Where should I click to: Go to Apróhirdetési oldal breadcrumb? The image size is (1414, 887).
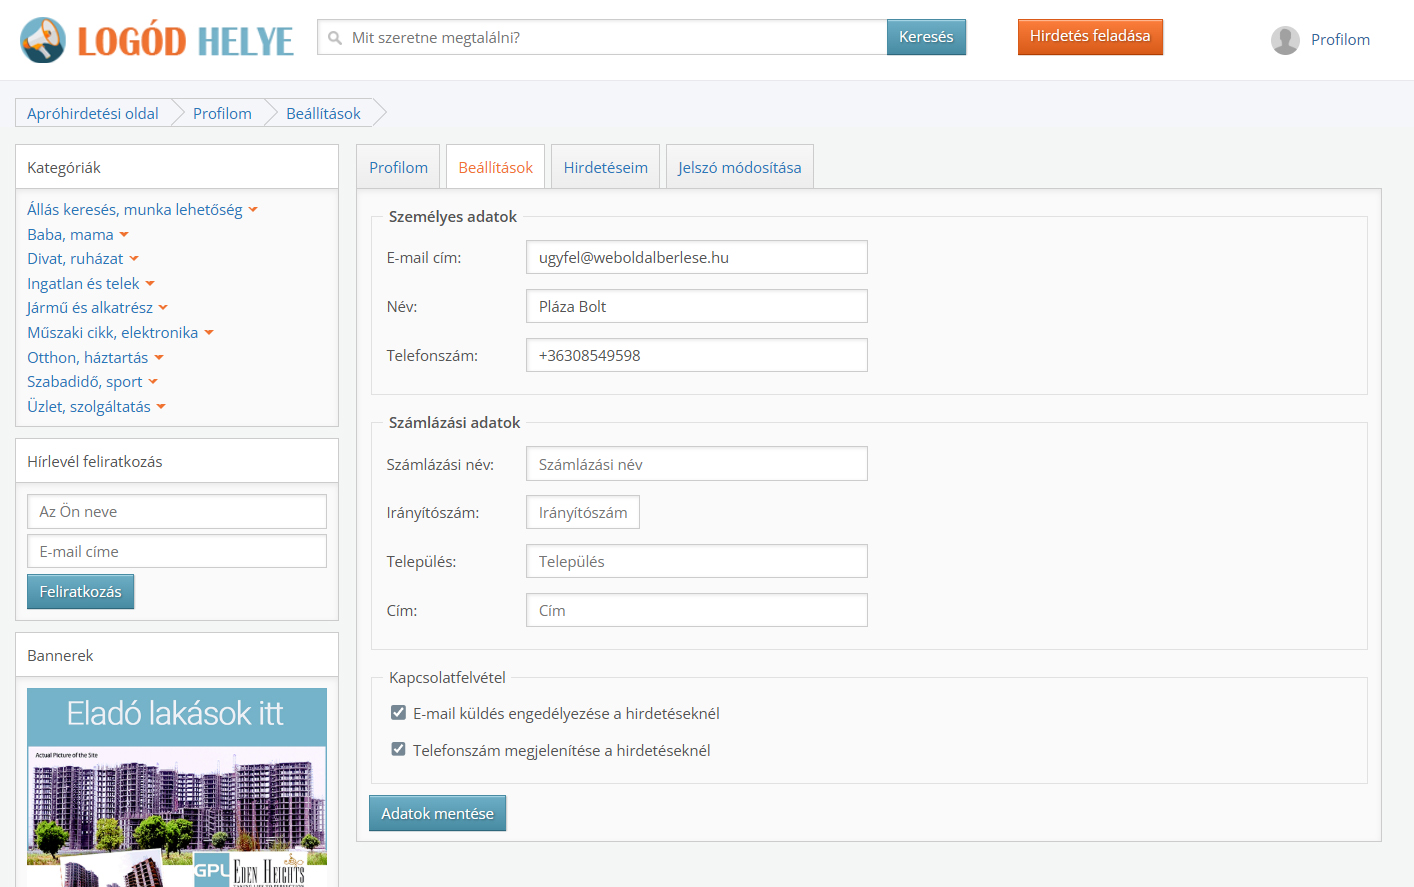pos(92,113)
